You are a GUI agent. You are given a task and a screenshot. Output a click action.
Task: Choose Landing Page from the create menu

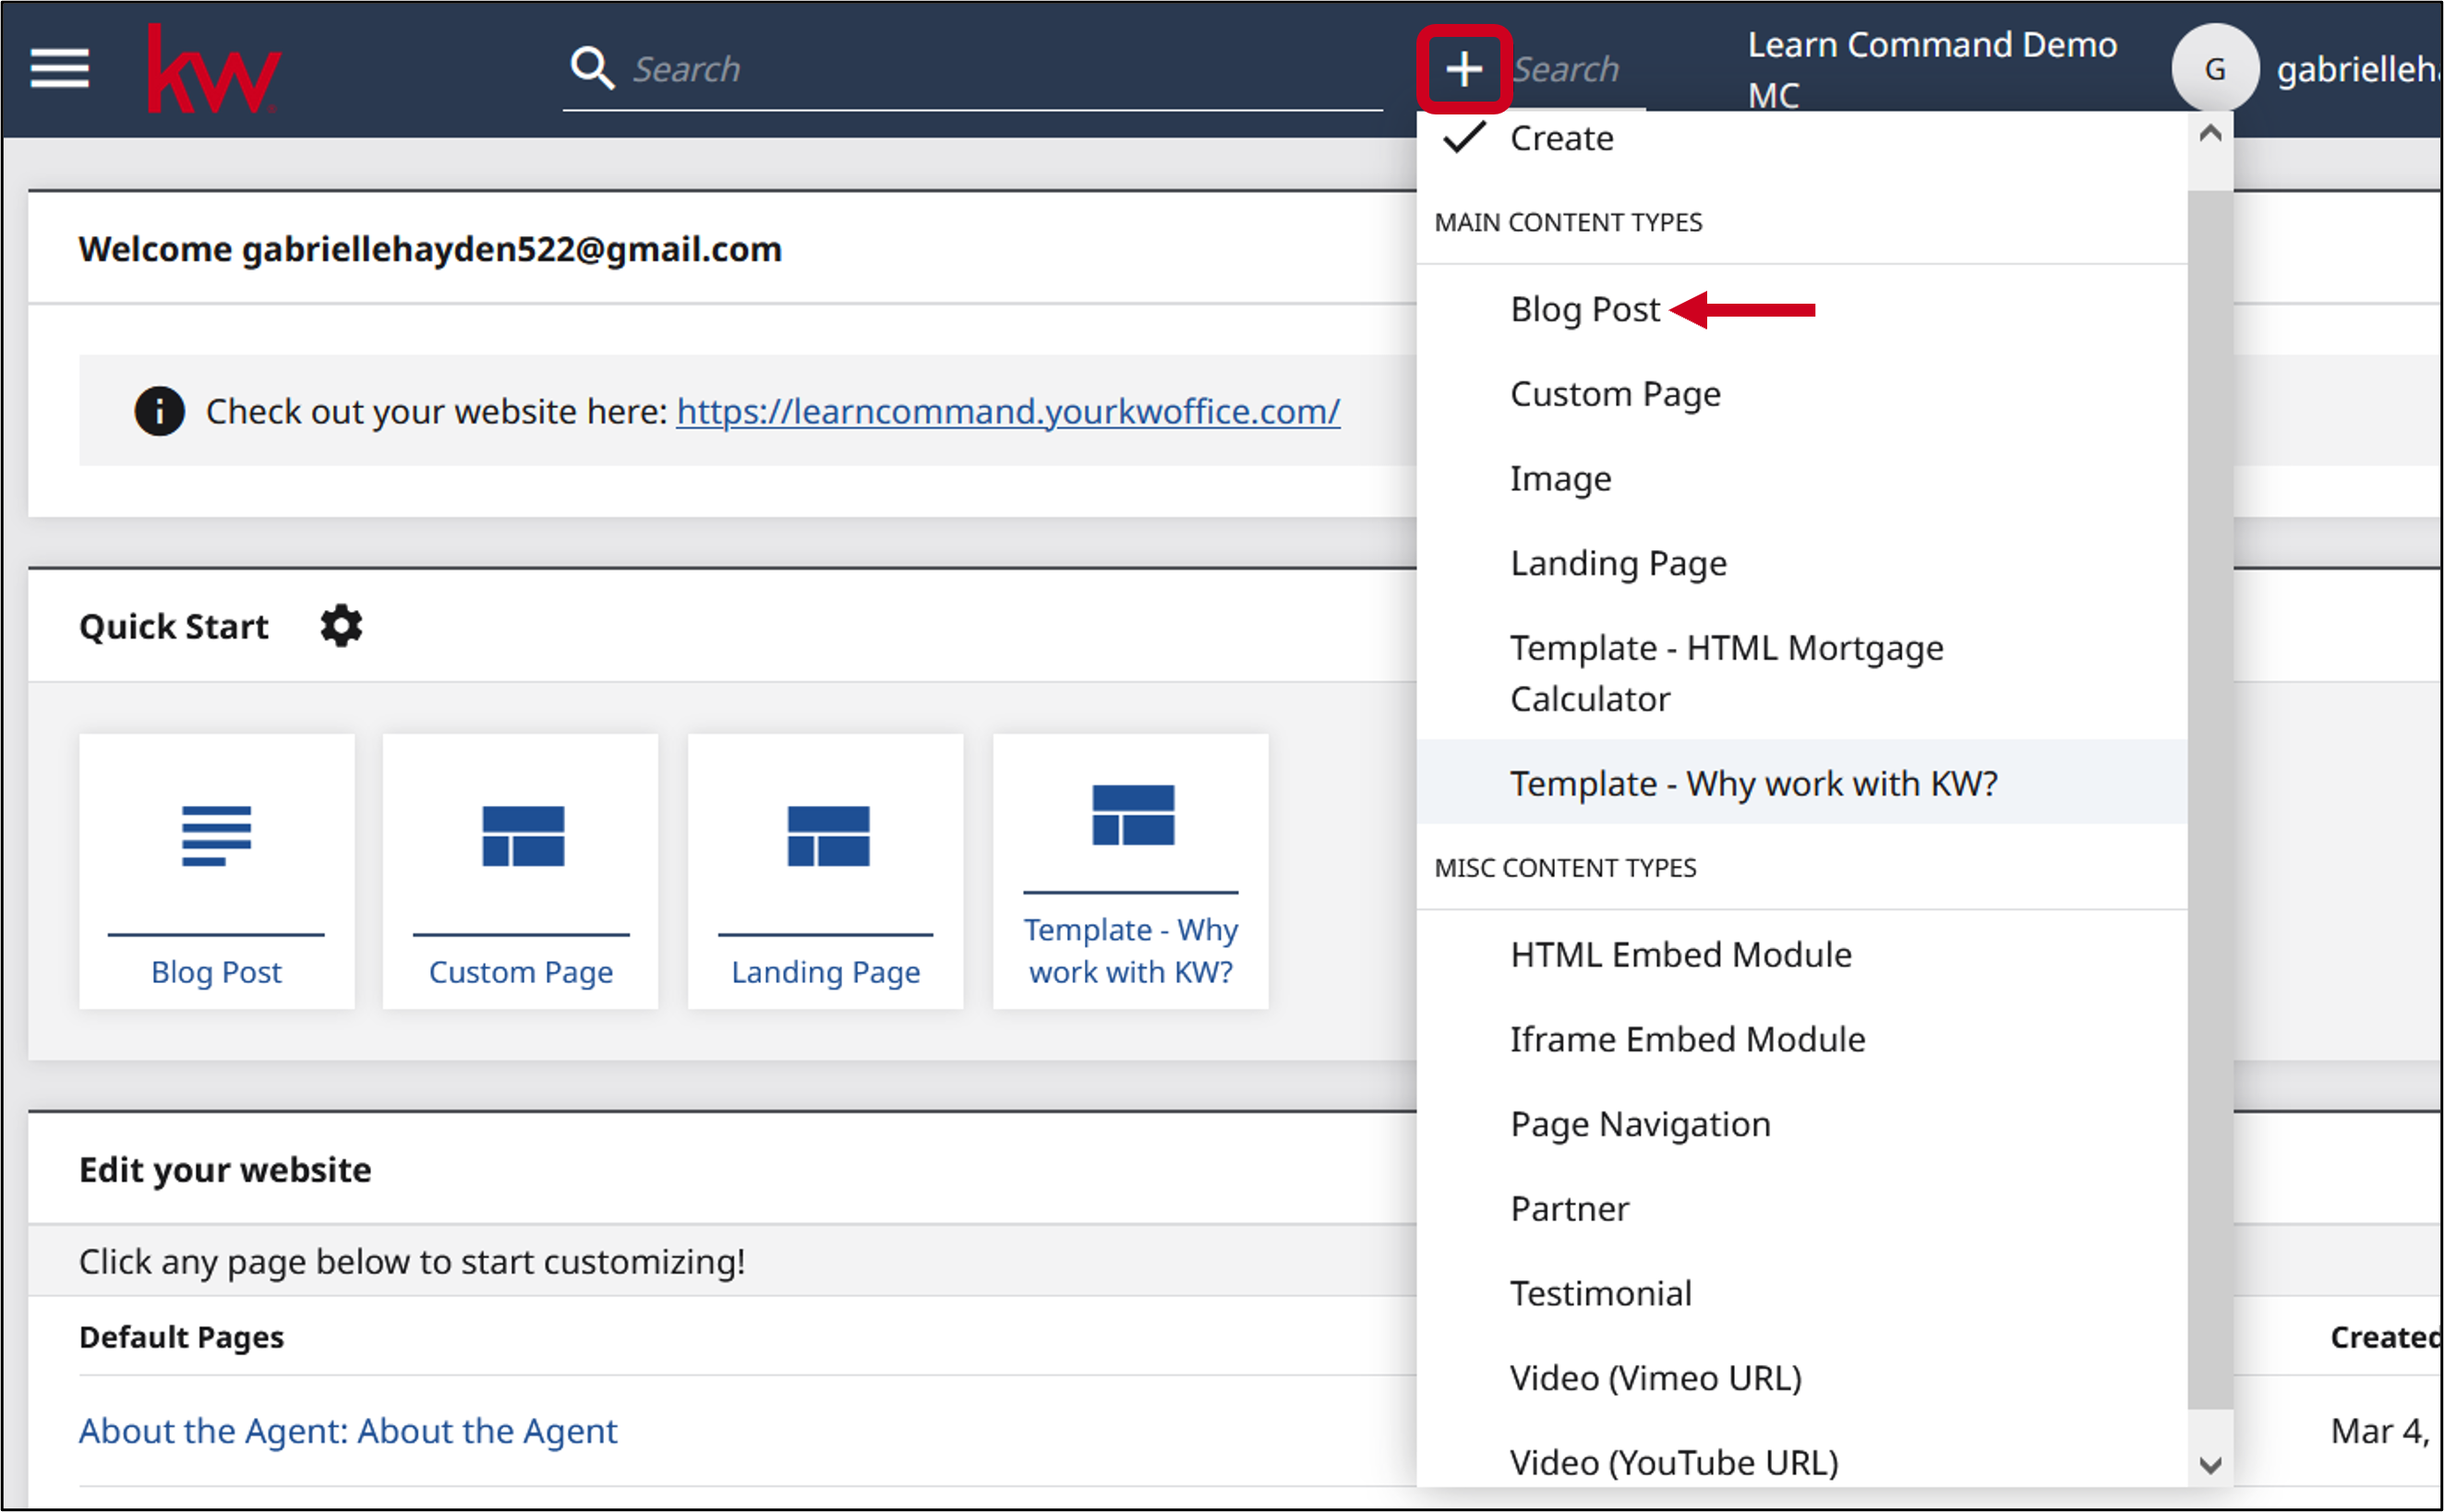click(x=1802, y=563)
